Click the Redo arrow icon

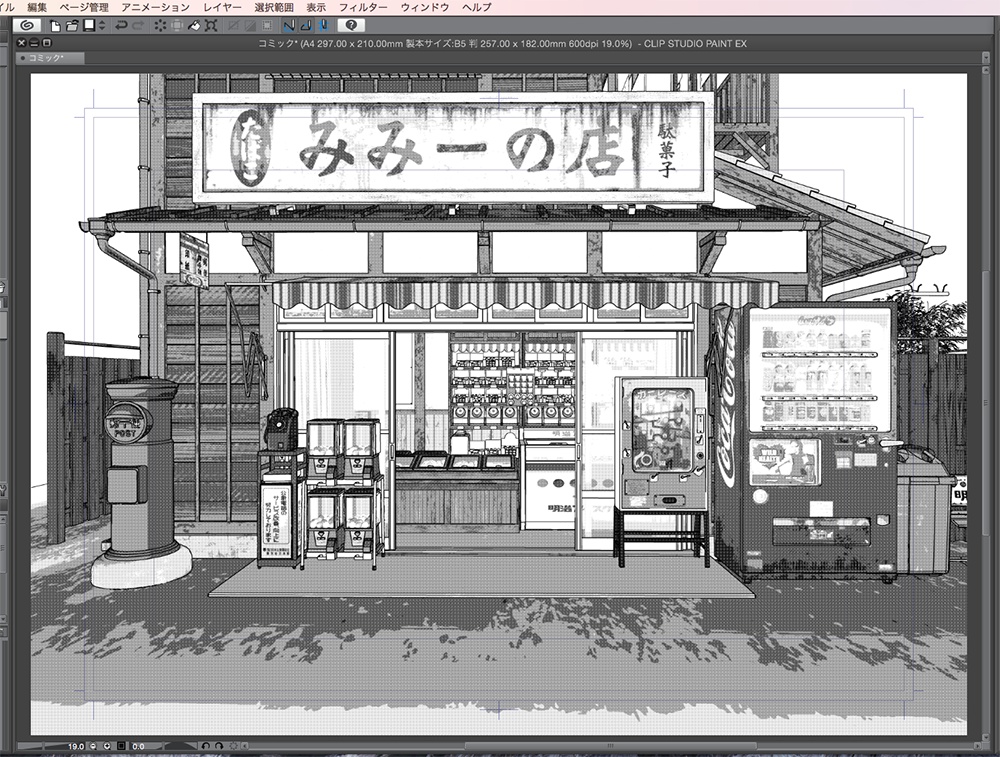point(138,27)
